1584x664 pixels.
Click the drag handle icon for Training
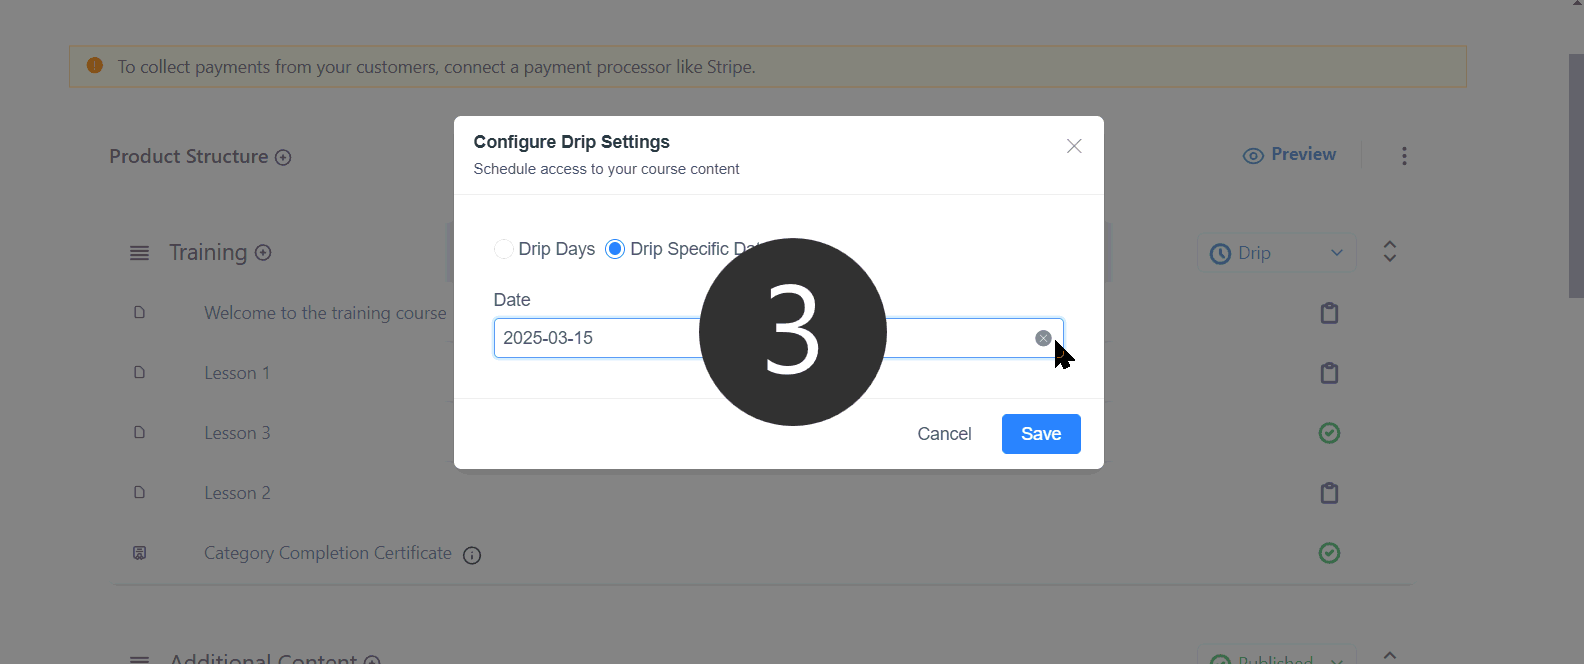[140, 253]
